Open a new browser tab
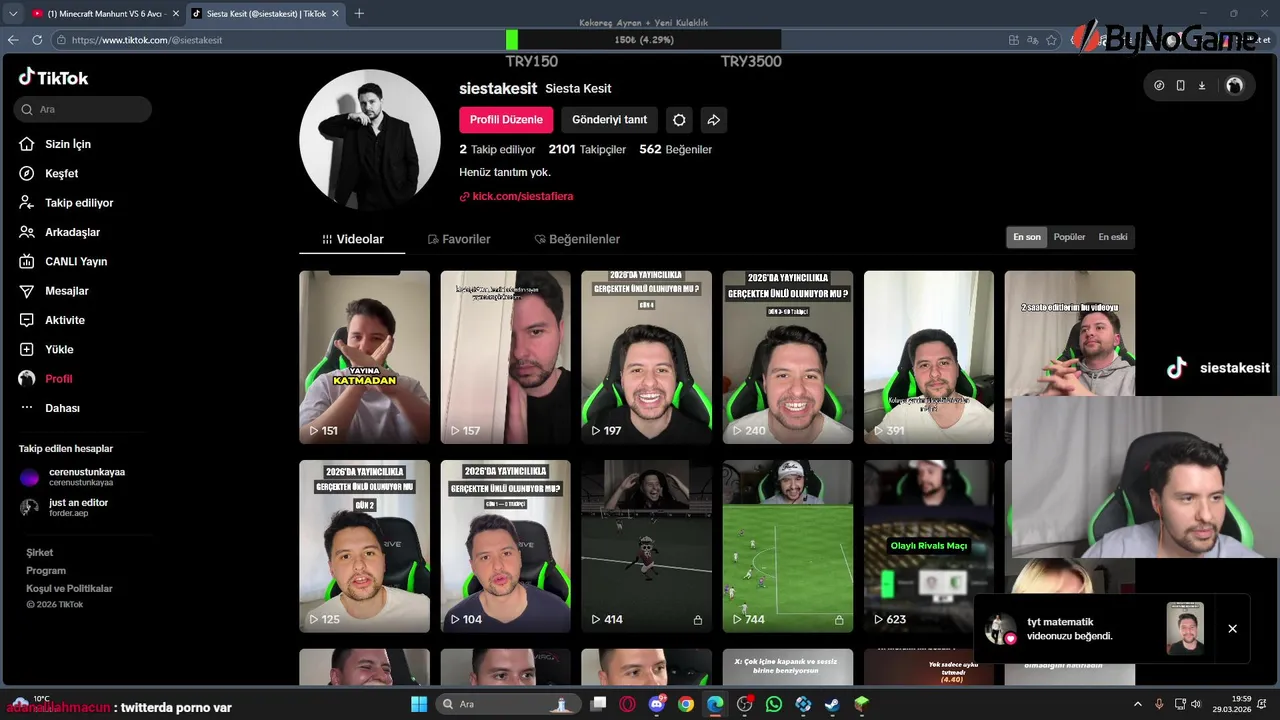This screenshot has width=1280, height=720. point(359,14)
